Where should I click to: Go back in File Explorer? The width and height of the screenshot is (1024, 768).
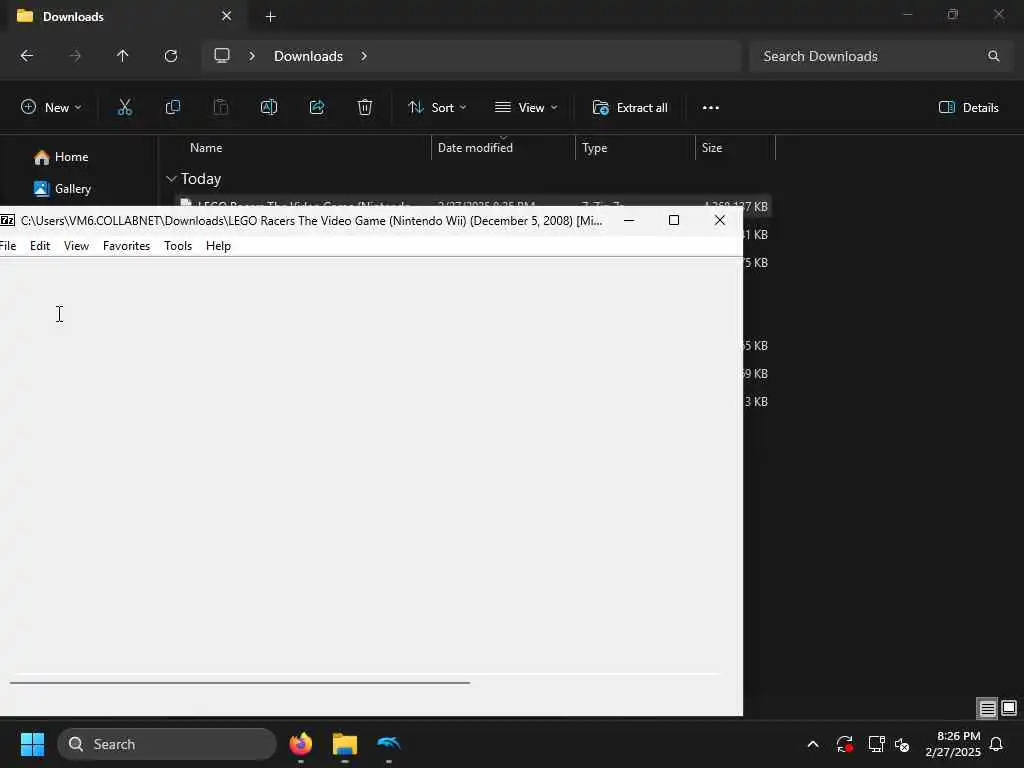tap(27, 56)
